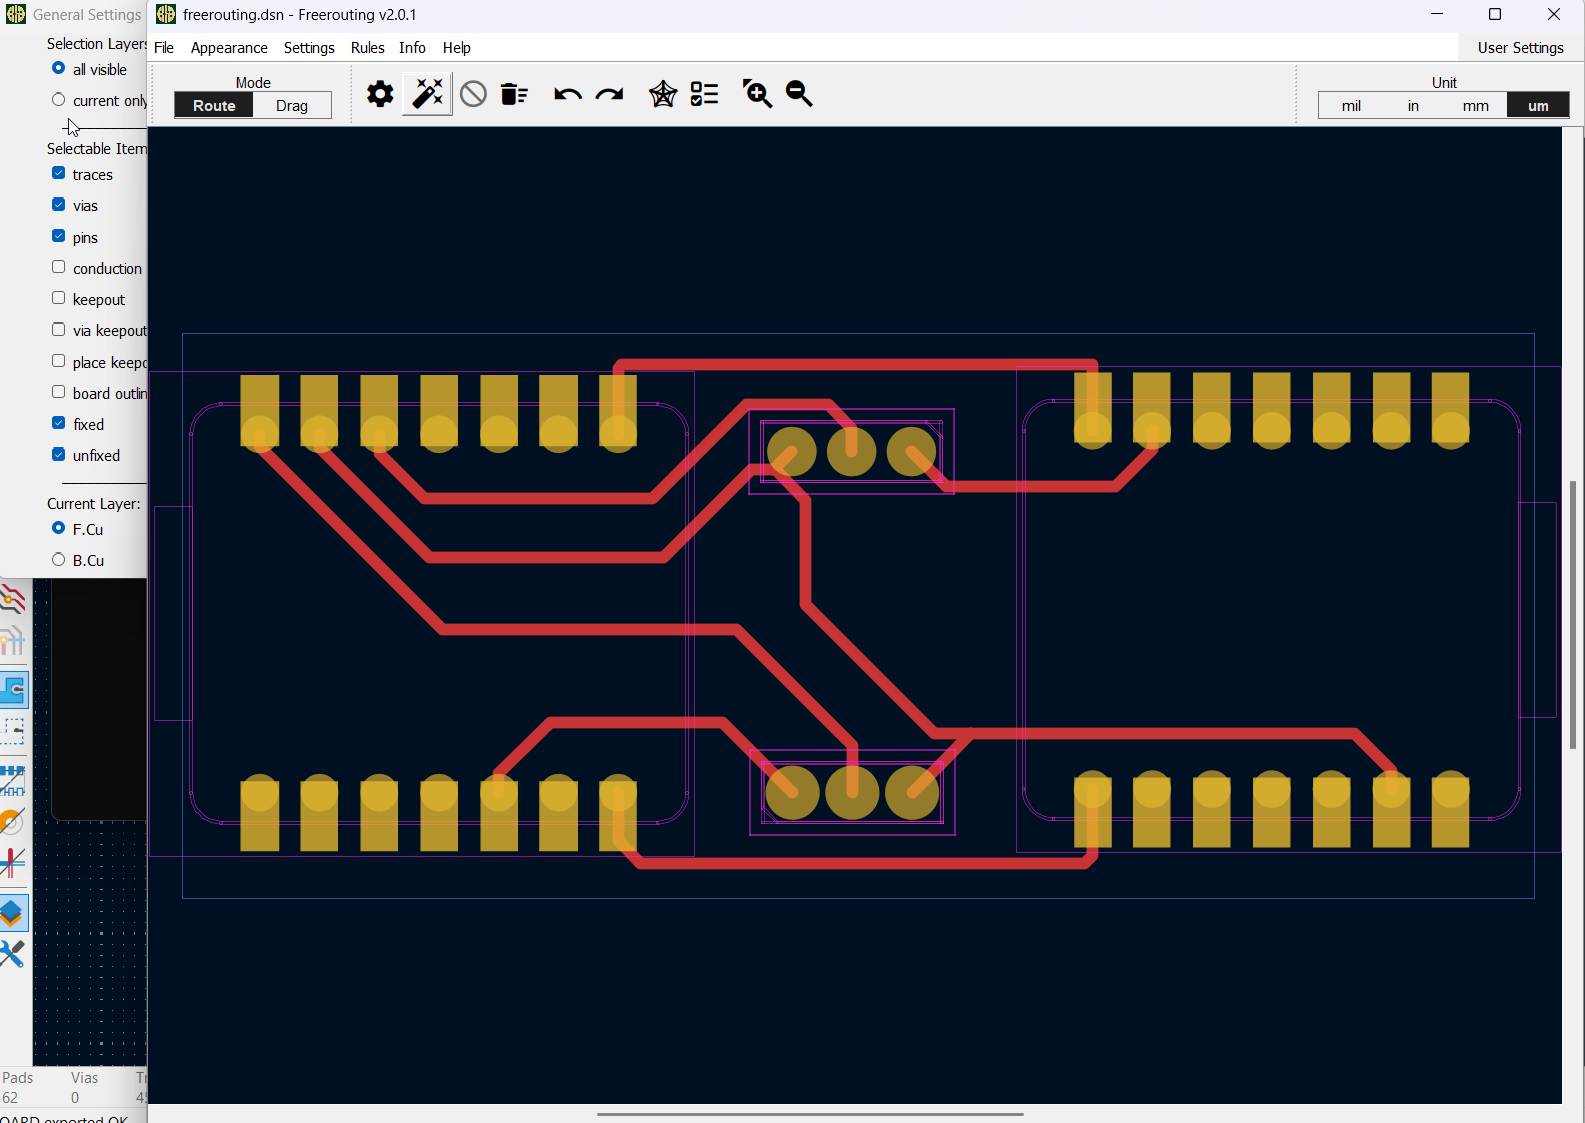Enable the place keepout checkbox
The width and height of the screenshot is (1585, 1123).
pyautogui.click(x=58, y=361)
